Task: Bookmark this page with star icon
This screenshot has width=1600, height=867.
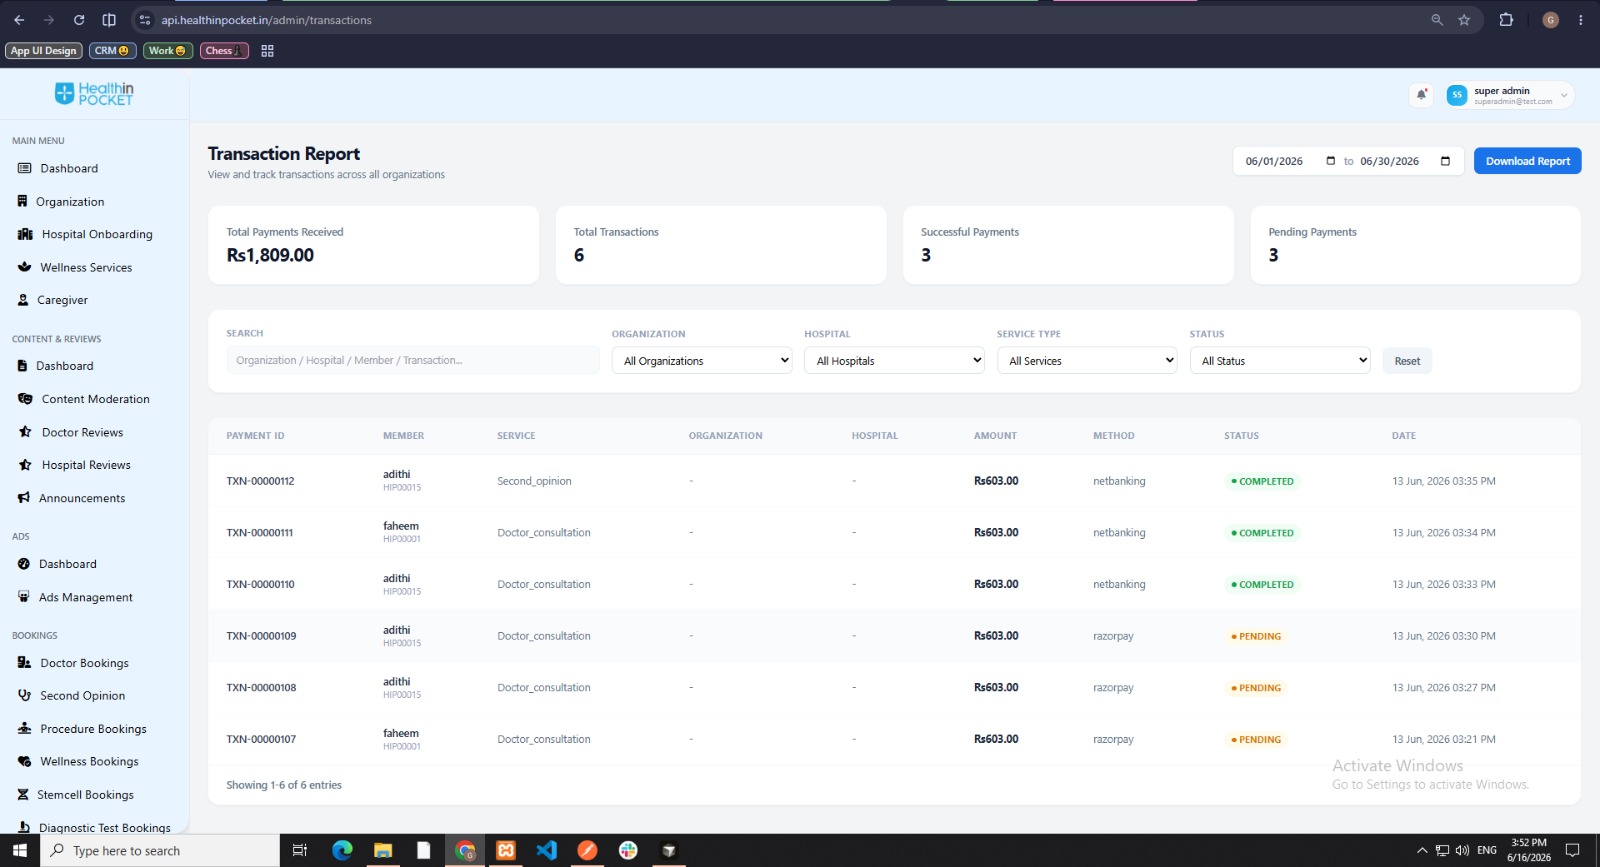Action: [x=1464, y=20]
